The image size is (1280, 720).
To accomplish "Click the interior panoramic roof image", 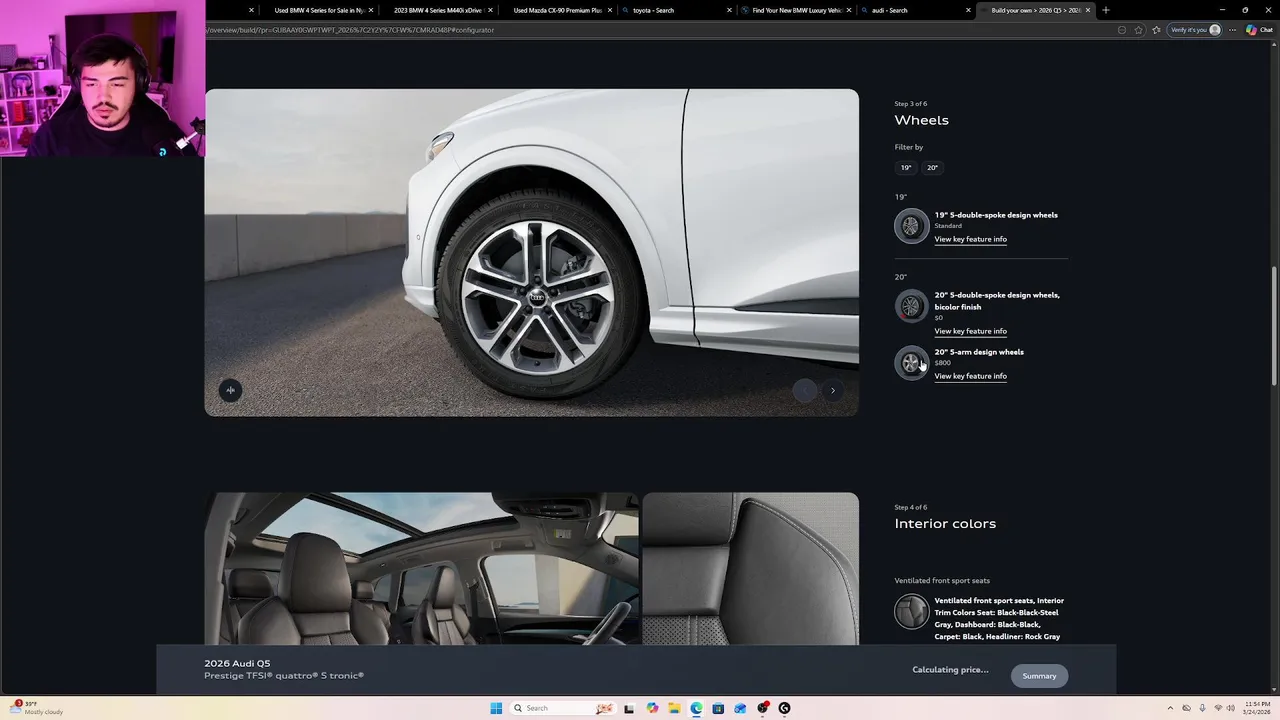I will coord(422,568).
